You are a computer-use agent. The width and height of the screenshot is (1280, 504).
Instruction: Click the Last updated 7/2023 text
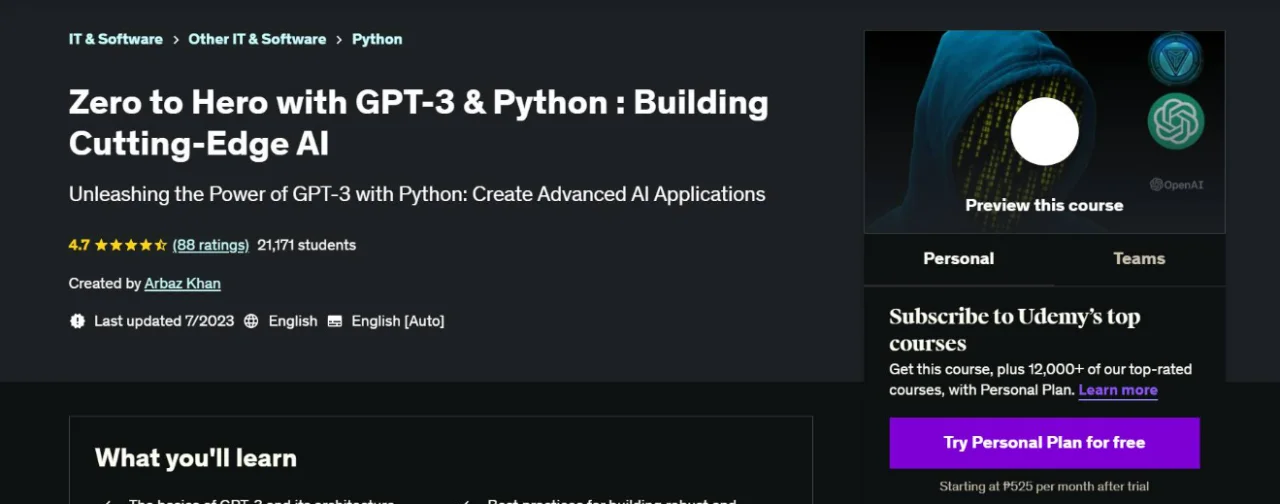click(164, 321)
